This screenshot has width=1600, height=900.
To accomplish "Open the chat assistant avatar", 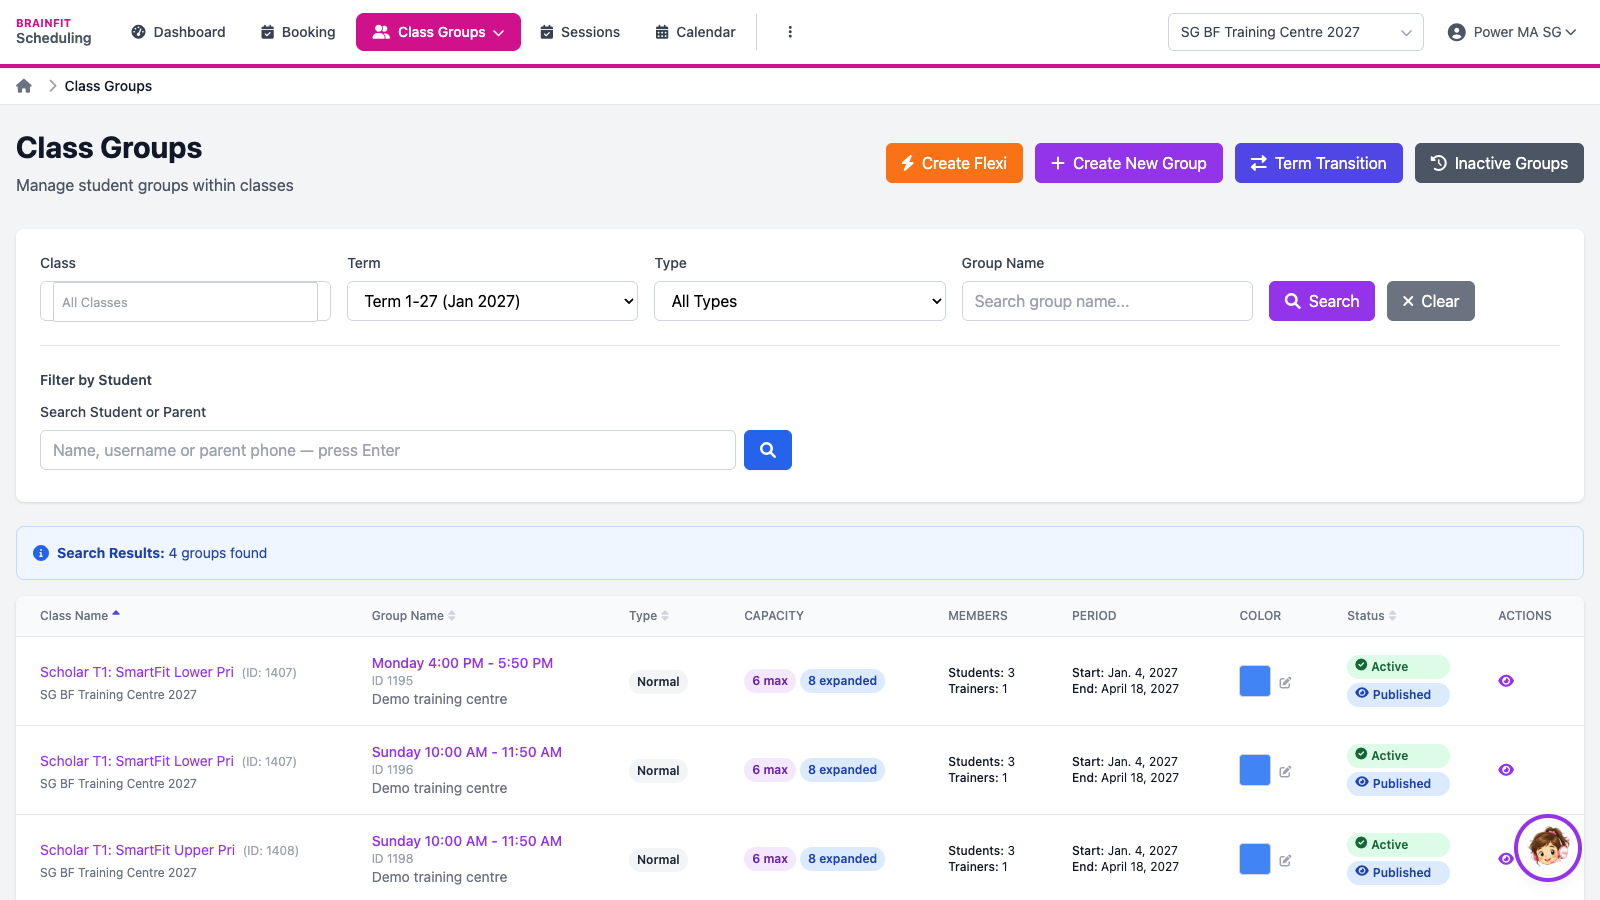I will pyautogui.click(x=1548, y=848).
